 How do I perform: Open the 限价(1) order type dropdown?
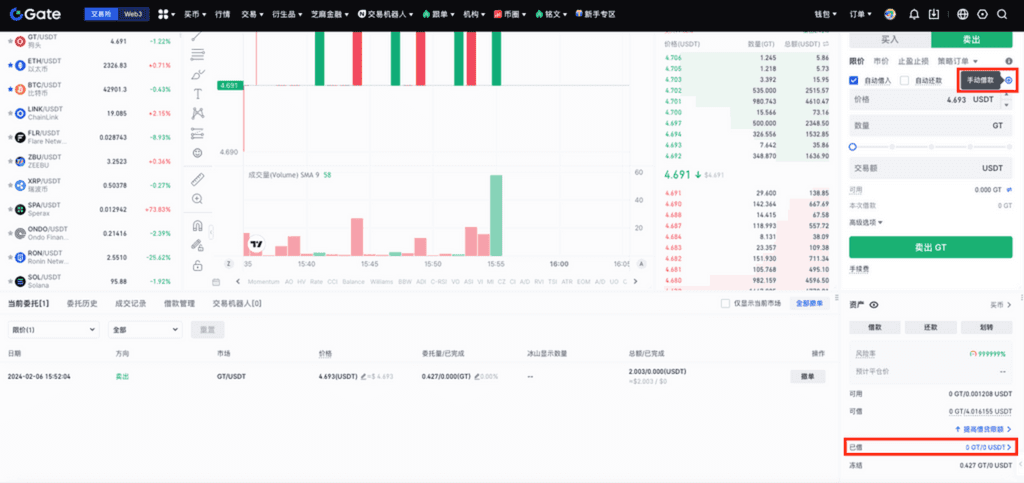[51, 329]
